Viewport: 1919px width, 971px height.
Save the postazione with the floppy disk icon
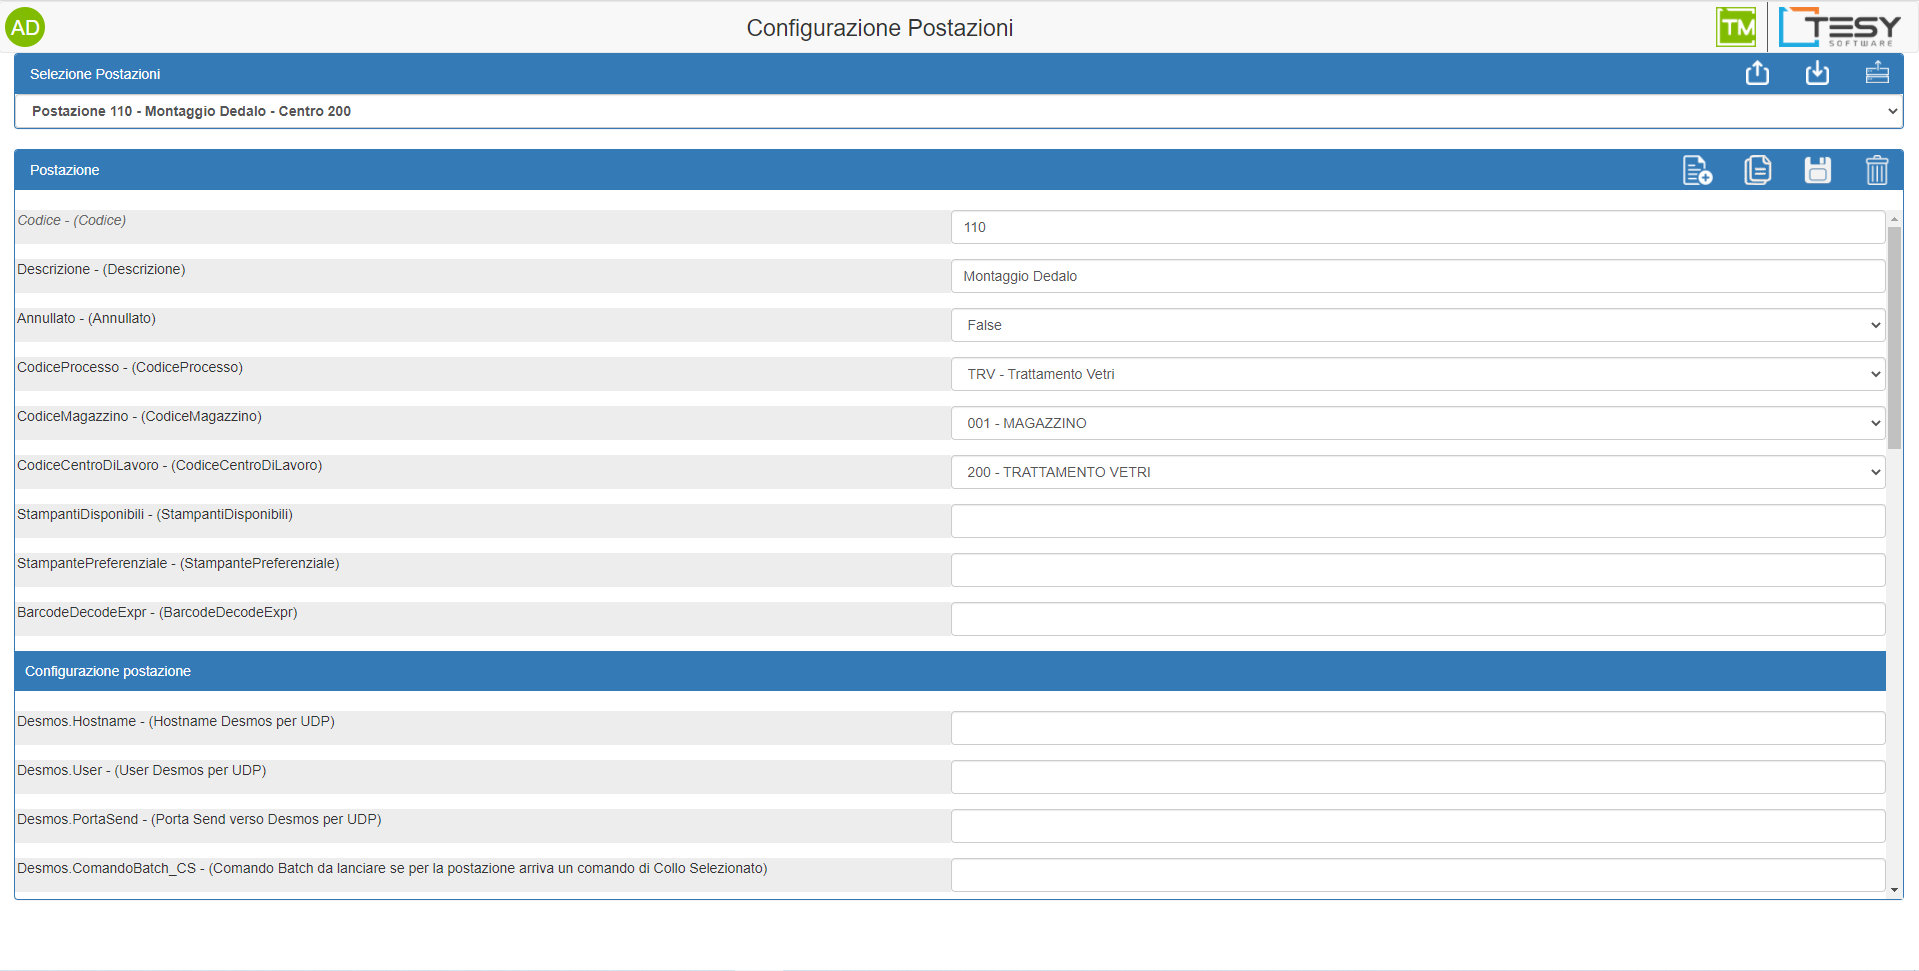[1817, 170]
